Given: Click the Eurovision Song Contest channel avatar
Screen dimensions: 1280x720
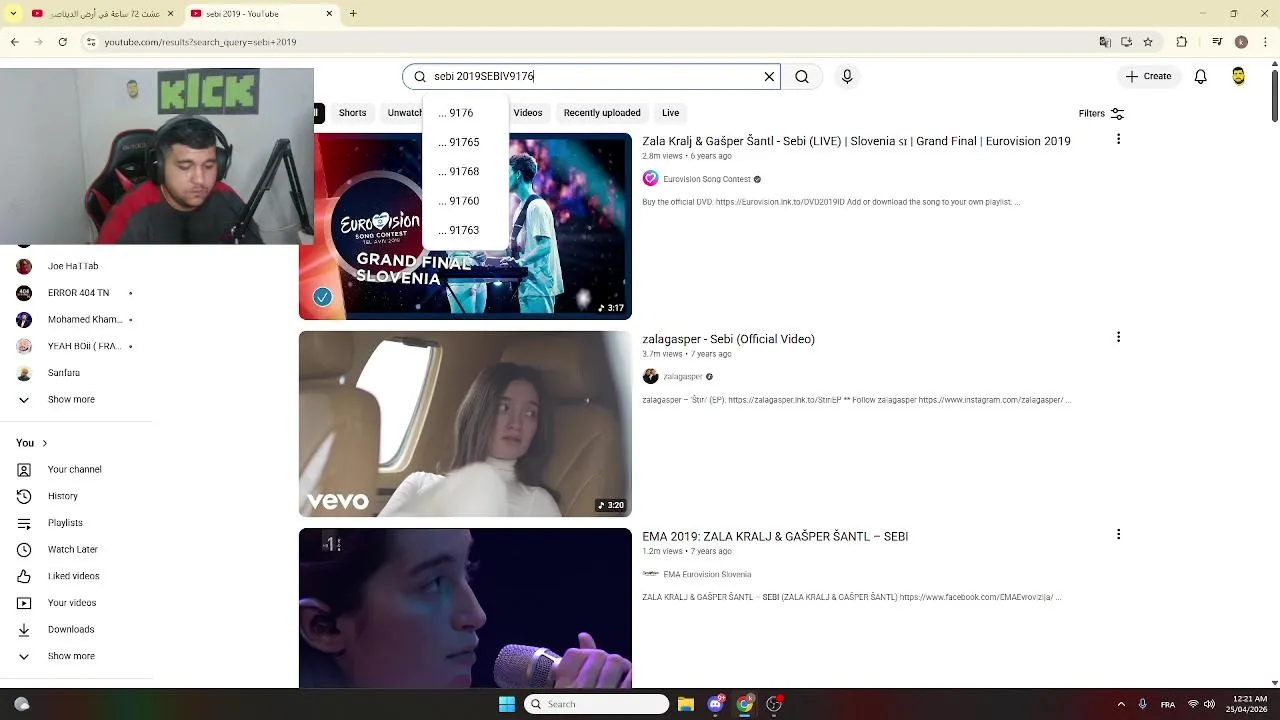Looking at the screenshot, I should (x=650, y=179).
